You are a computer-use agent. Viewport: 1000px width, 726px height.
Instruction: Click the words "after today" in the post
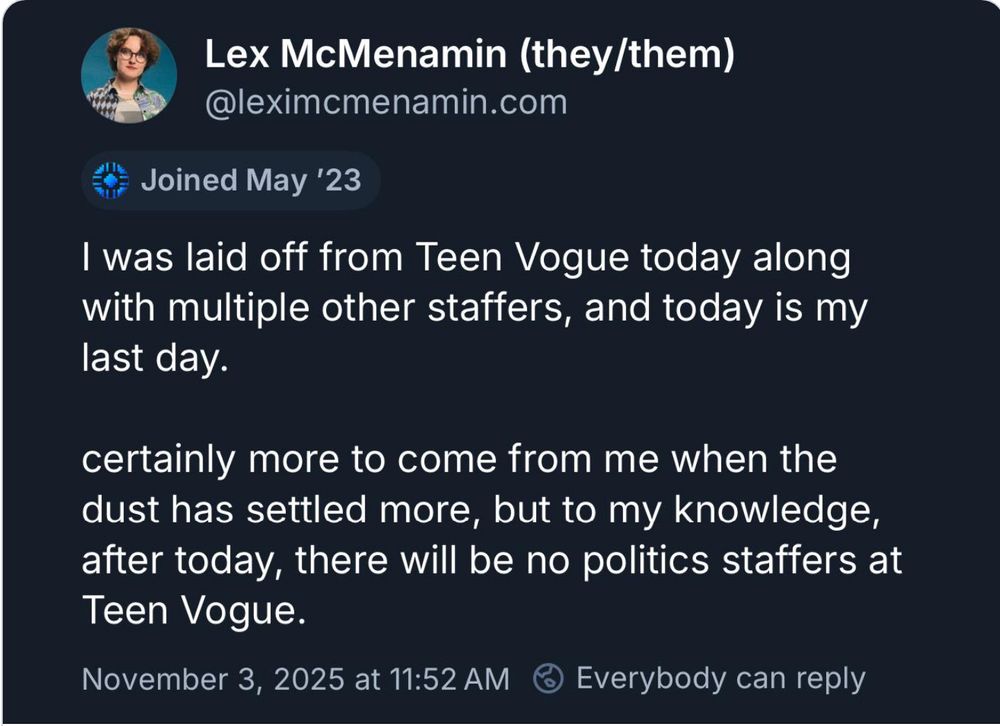[x=178, y=560]
